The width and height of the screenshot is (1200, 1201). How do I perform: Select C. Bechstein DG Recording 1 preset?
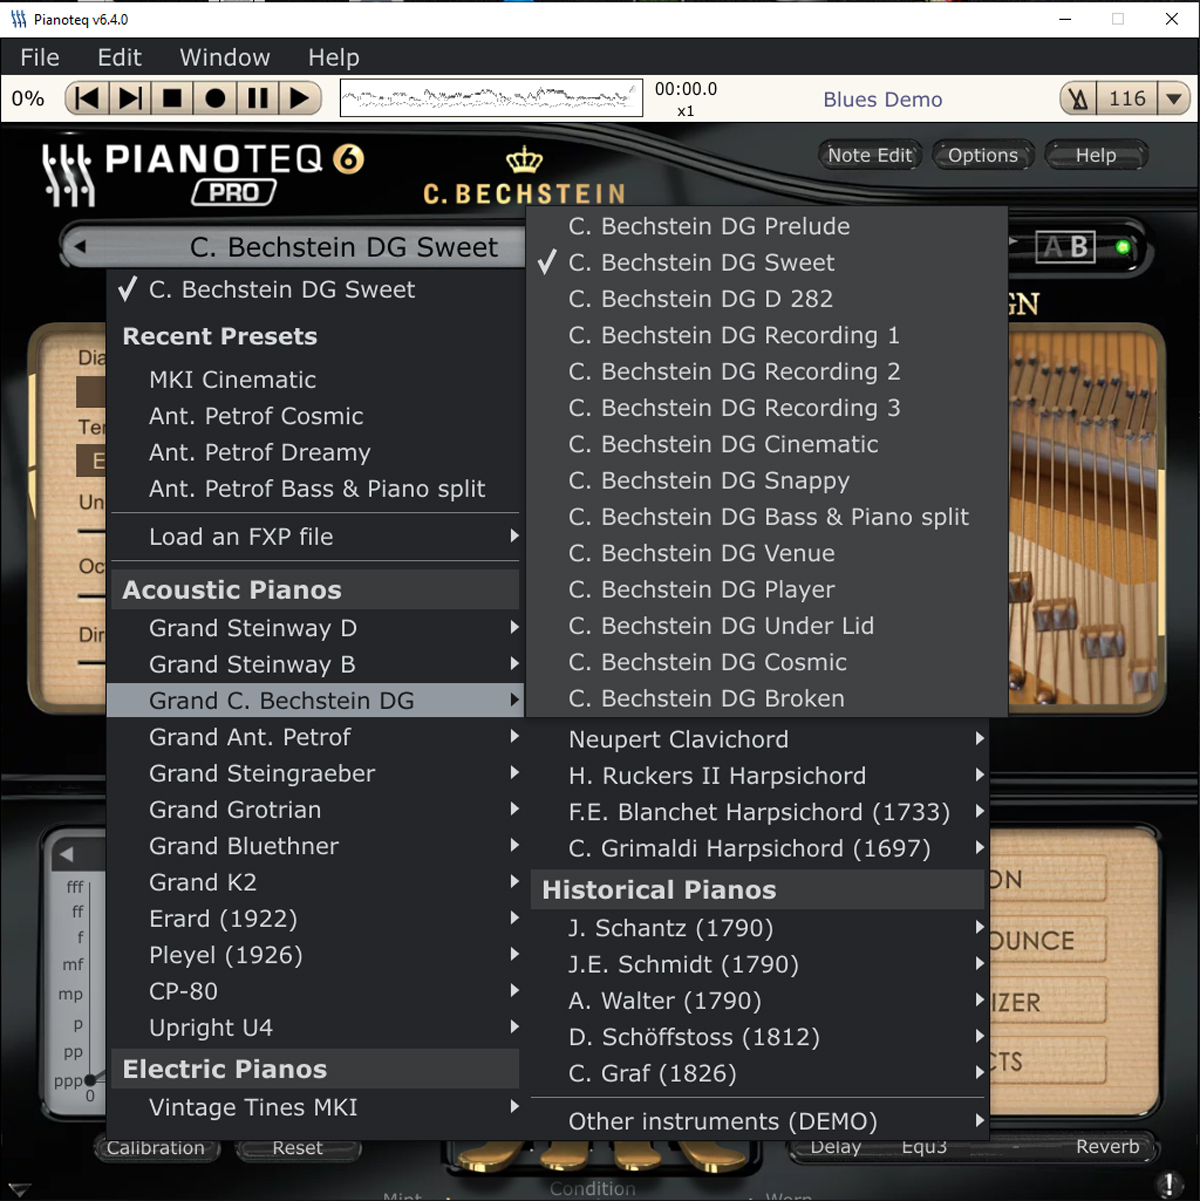tap(766, 335)
